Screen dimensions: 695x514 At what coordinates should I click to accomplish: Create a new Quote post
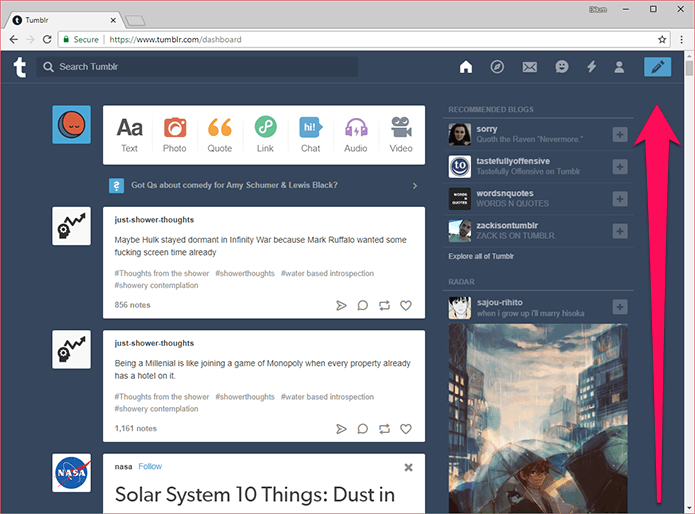coord(220,135)
